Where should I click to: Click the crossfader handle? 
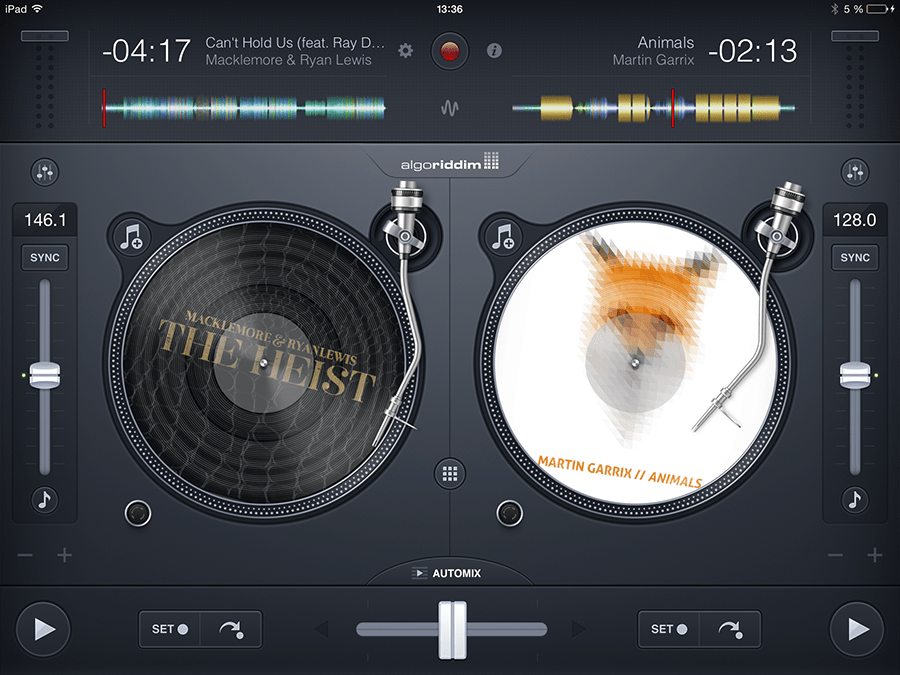[x=453, y=630]
